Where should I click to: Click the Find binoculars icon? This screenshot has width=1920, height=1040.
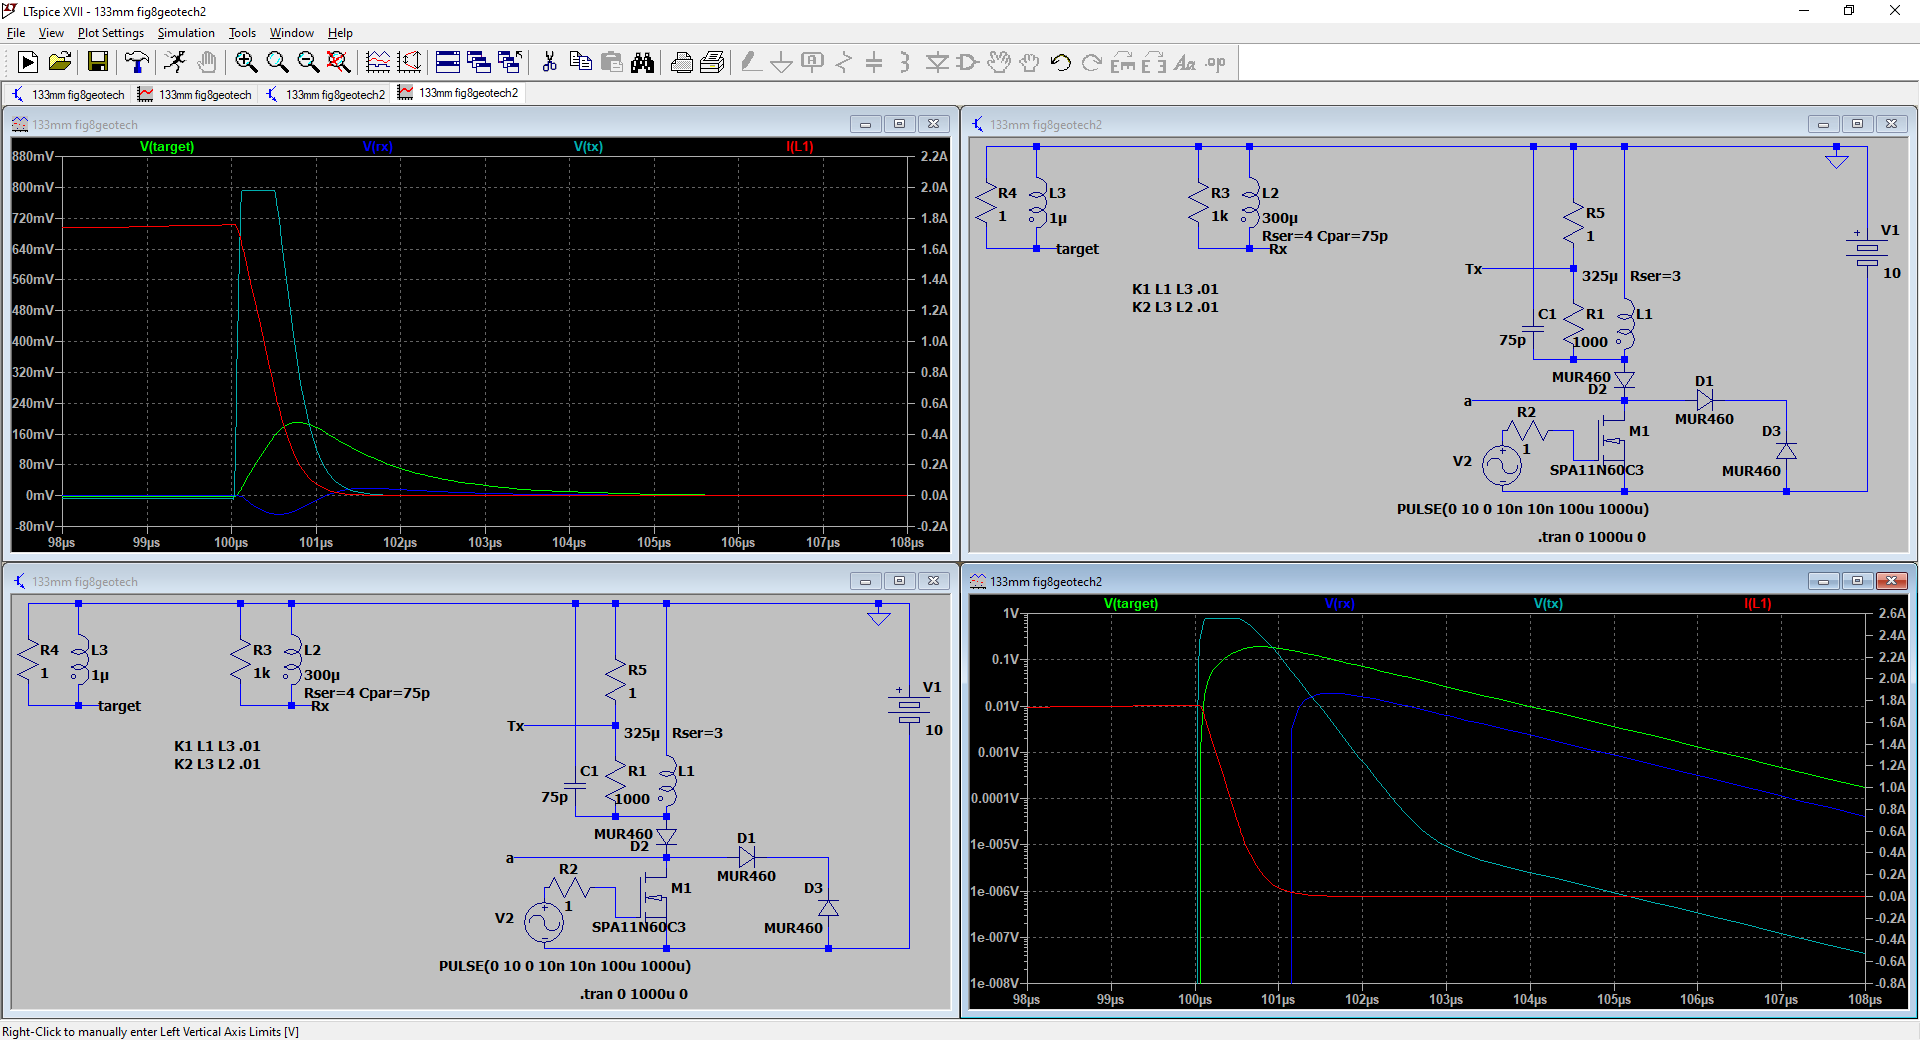[642, 63]
